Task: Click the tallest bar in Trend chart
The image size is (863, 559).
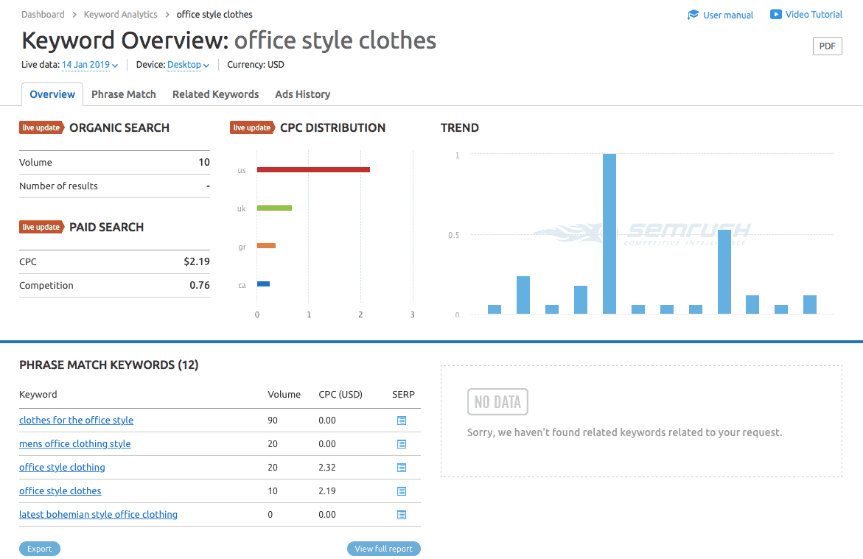Action: point(609,234)
